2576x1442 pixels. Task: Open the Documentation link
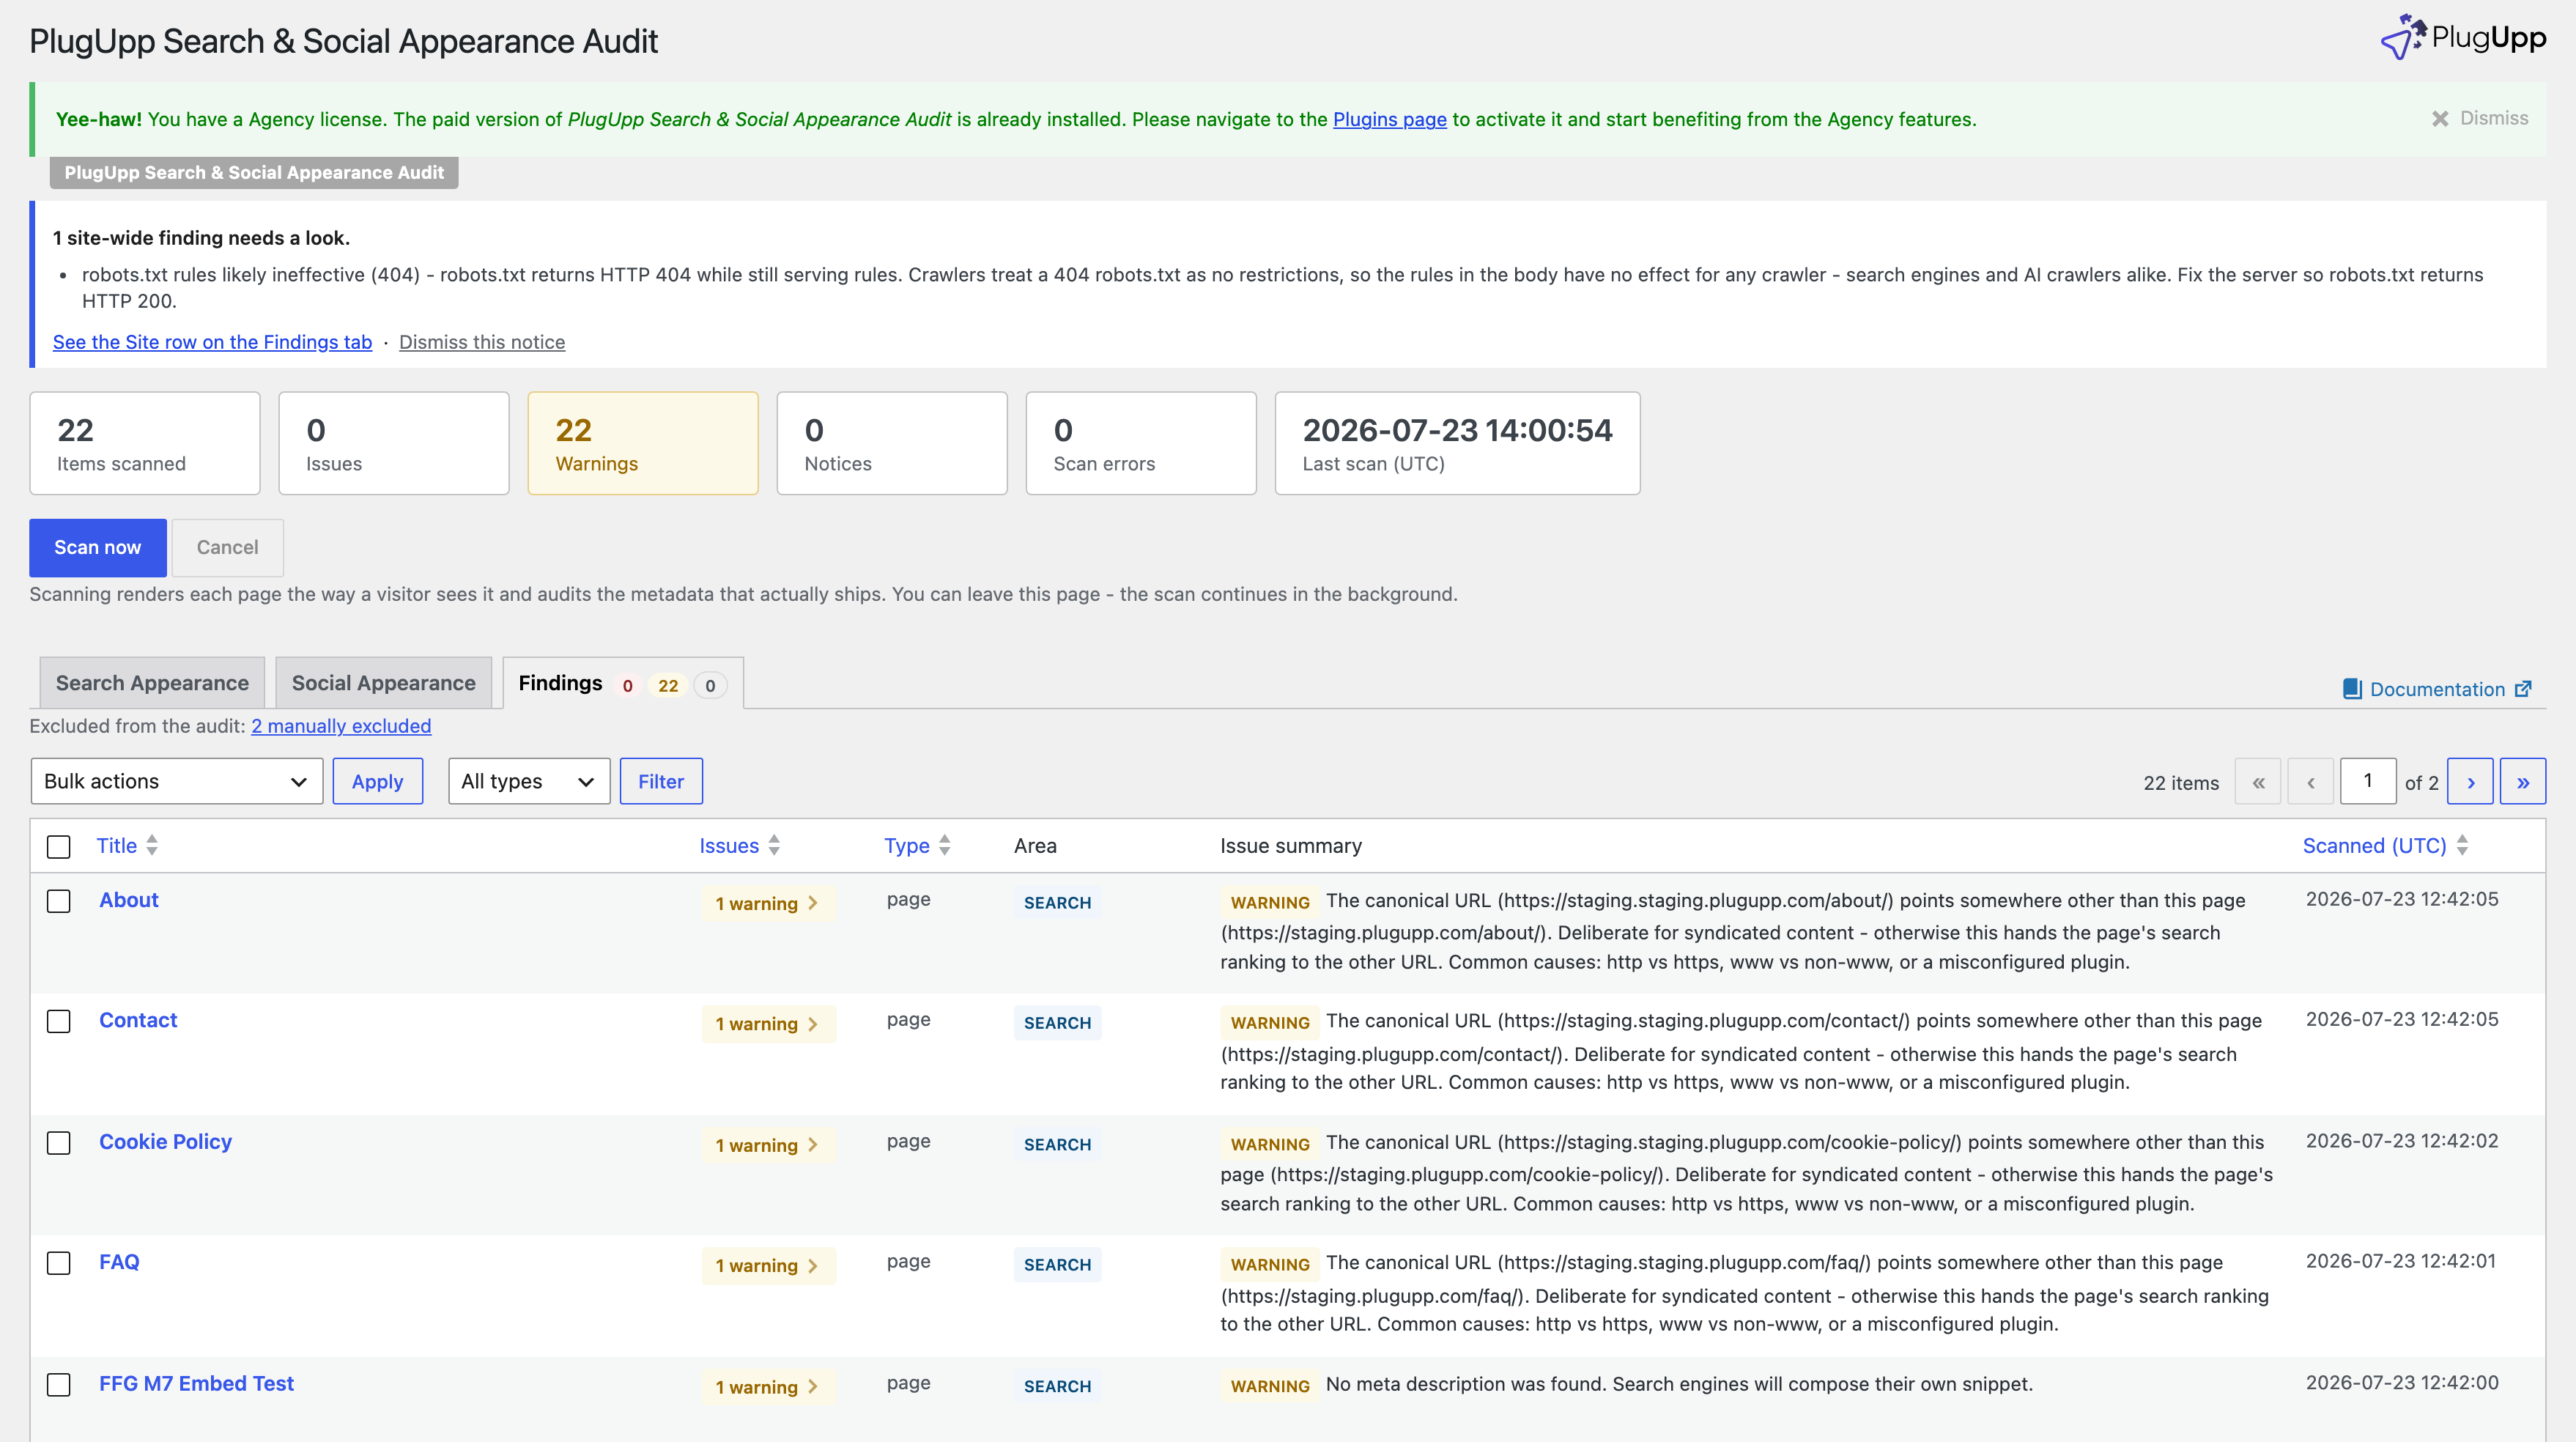coord(2437,689)
